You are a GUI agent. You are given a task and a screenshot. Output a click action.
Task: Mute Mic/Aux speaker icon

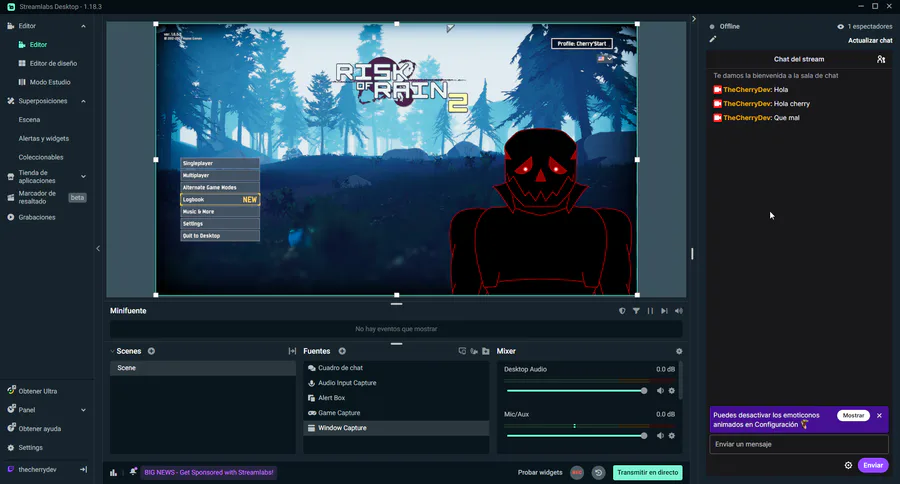pos(660,436)
